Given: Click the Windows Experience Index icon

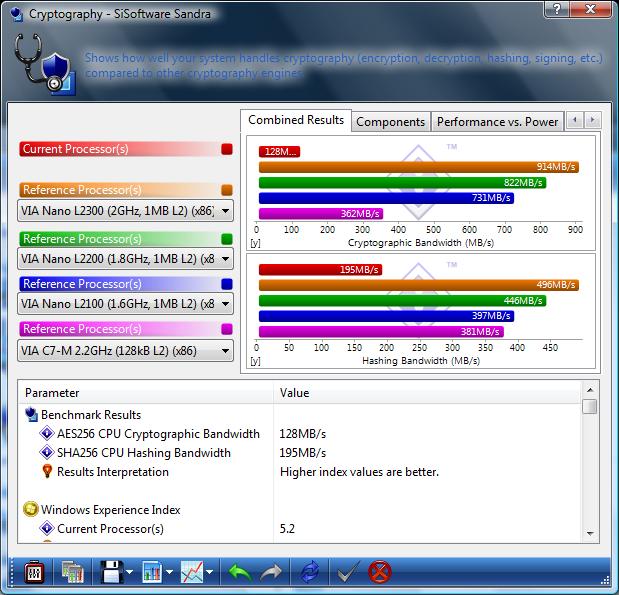Looking at the screenshot, I should pyautogui.click(x=31, y=509).
